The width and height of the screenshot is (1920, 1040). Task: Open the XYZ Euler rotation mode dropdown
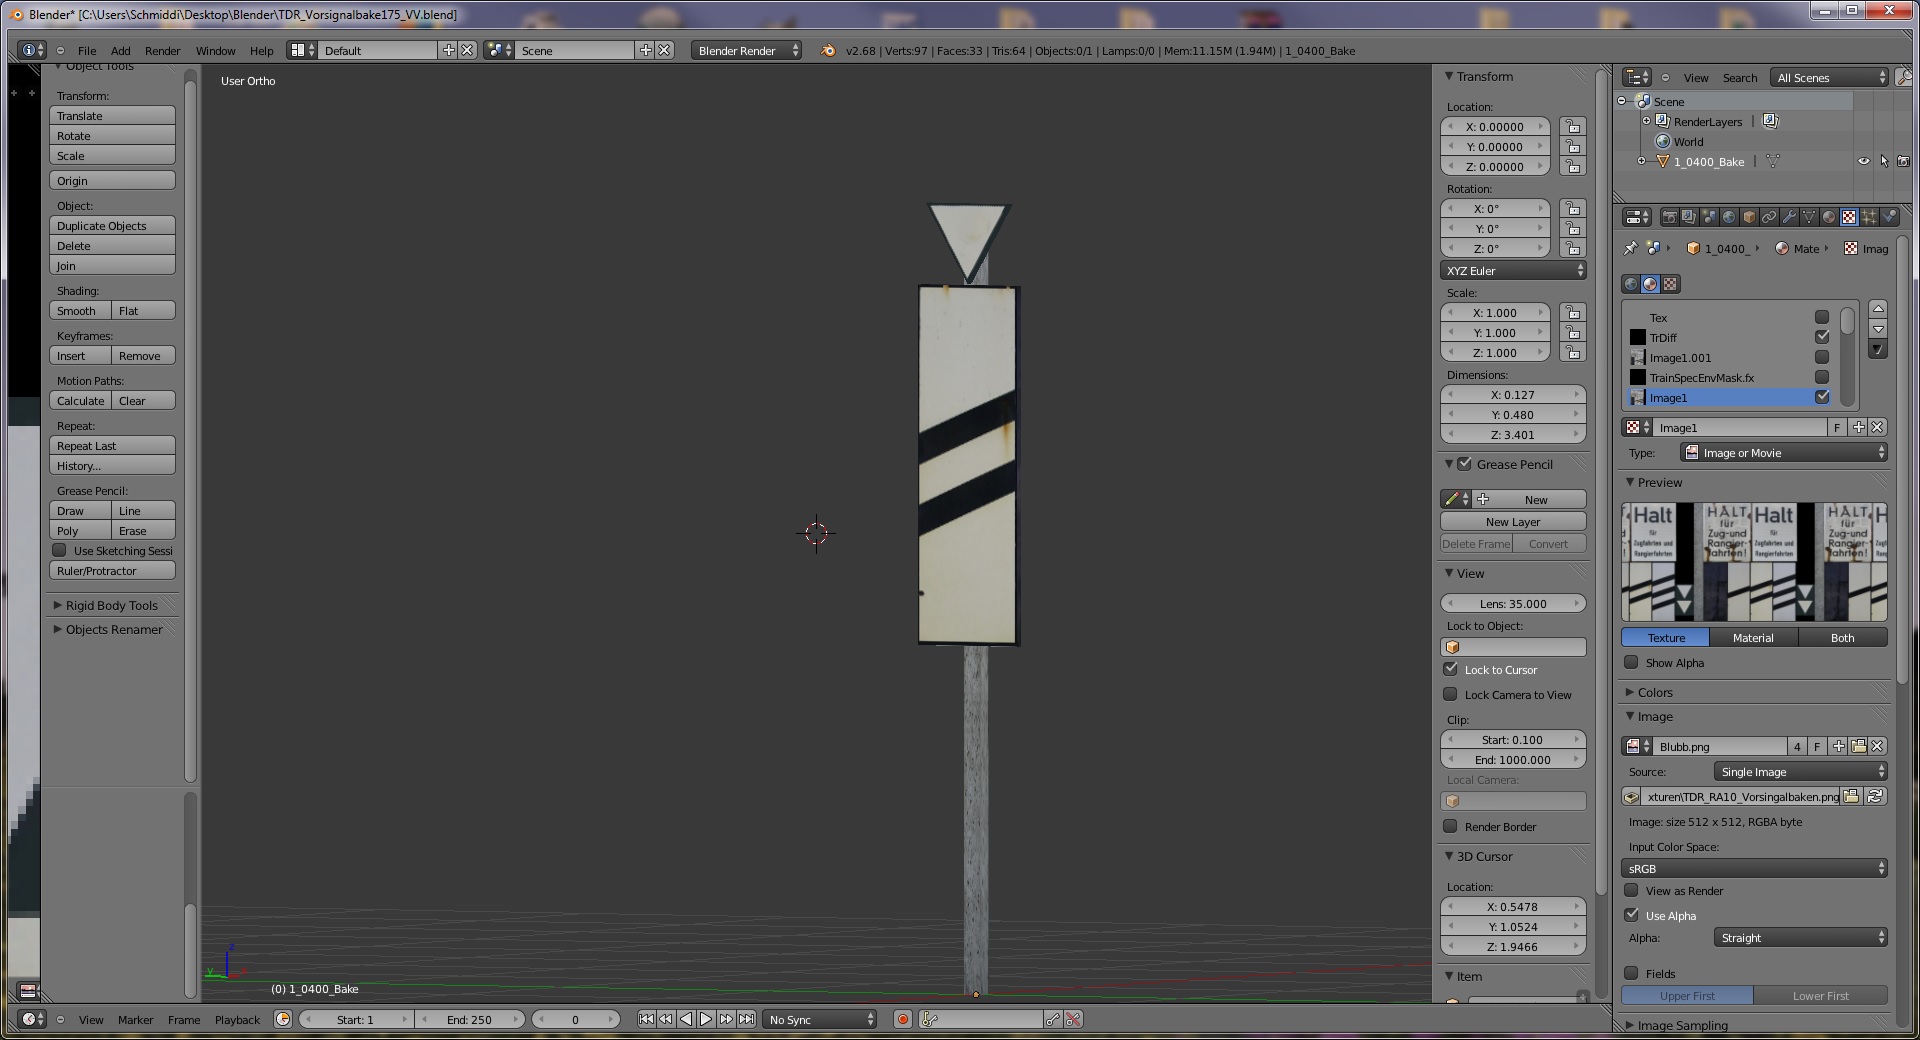tap(1513, 271)
